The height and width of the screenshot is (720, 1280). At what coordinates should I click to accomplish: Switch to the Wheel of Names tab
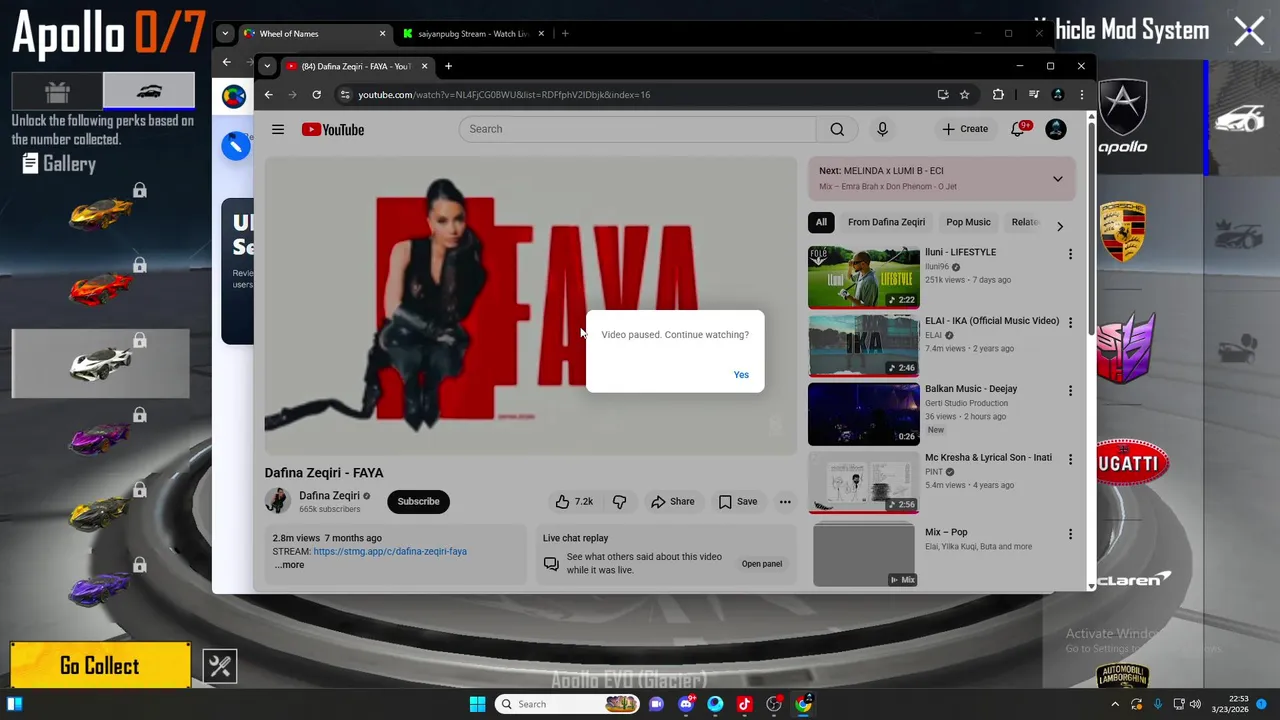[x=313, y=33]
